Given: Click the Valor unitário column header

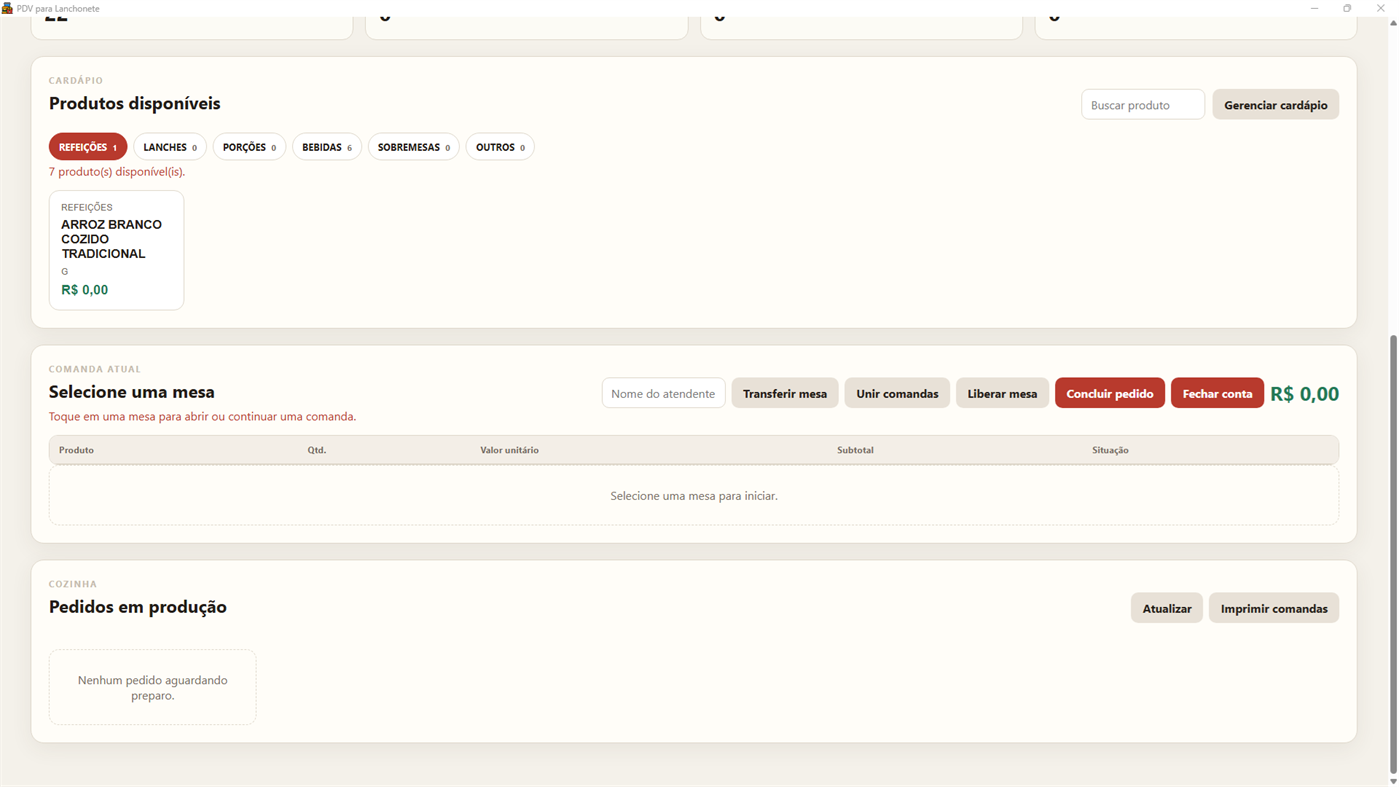Looking at the screenshot, I should click(509, 450).
